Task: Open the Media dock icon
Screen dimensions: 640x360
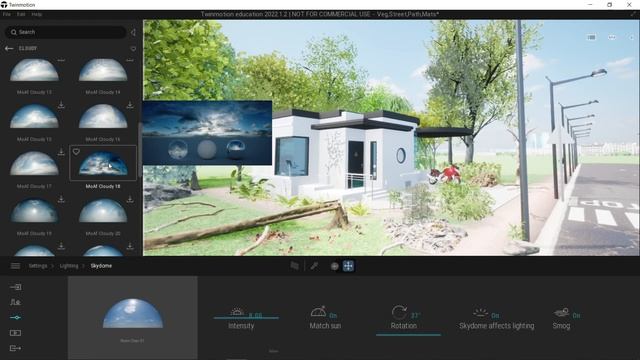Action: click(16, 333)
